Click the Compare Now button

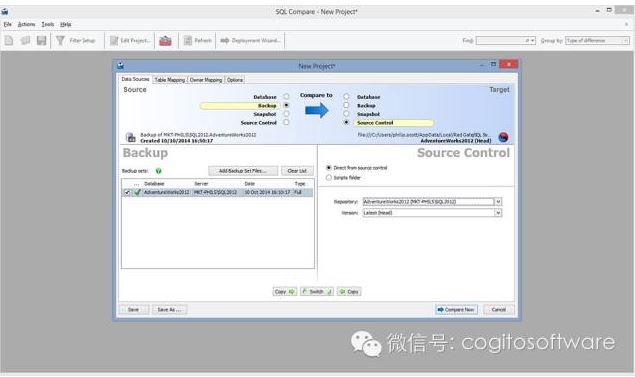(456, 310)
